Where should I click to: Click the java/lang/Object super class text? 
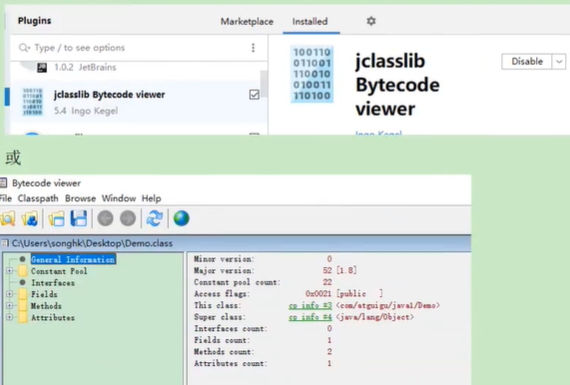(x=375, y=317)
